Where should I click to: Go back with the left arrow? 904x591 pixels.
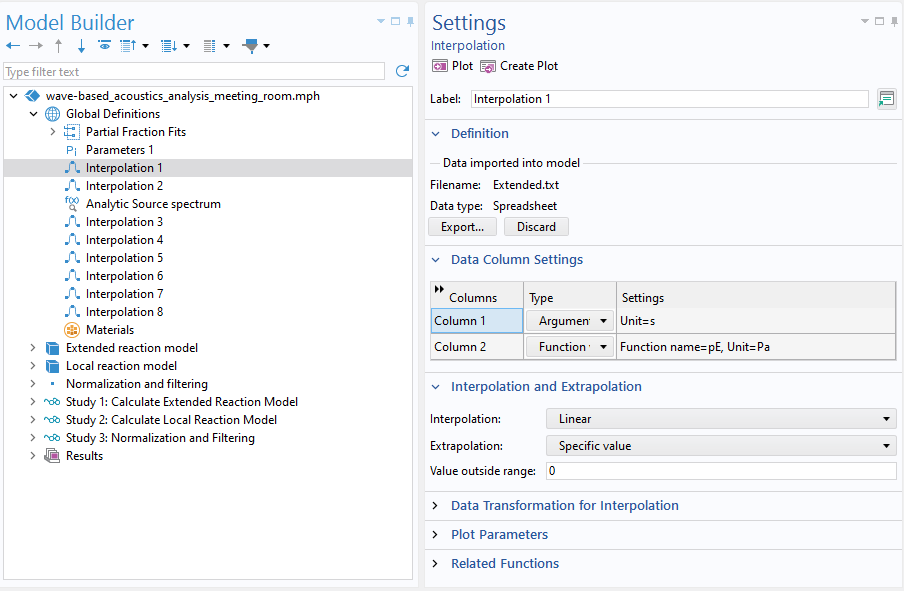click(13, 46)
